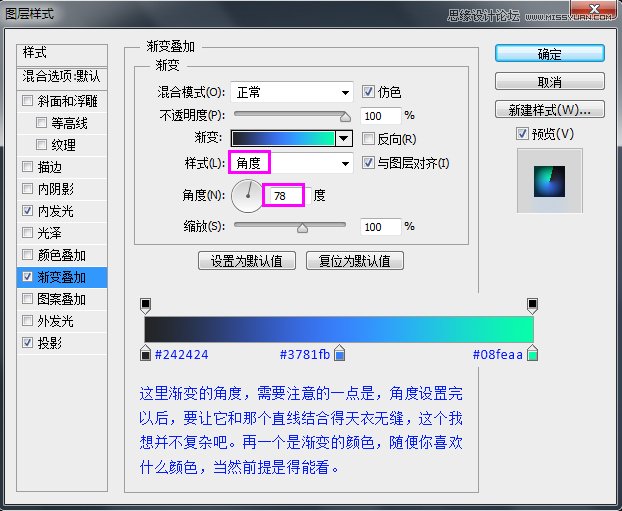Toggle the 仿色 checkbox
This screenshot has height=511, width=622.
[368, 92]
